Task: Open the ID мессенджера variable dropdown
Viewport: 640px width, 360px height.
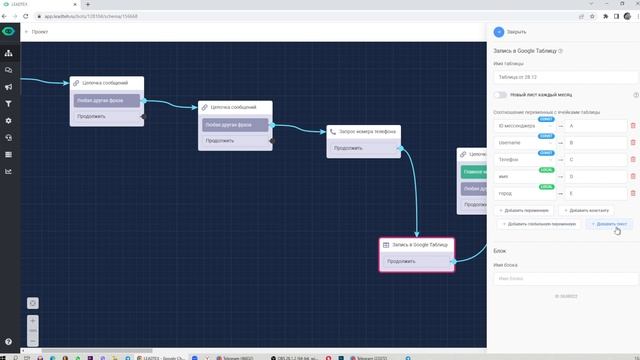Action: (x=524, y=126)
